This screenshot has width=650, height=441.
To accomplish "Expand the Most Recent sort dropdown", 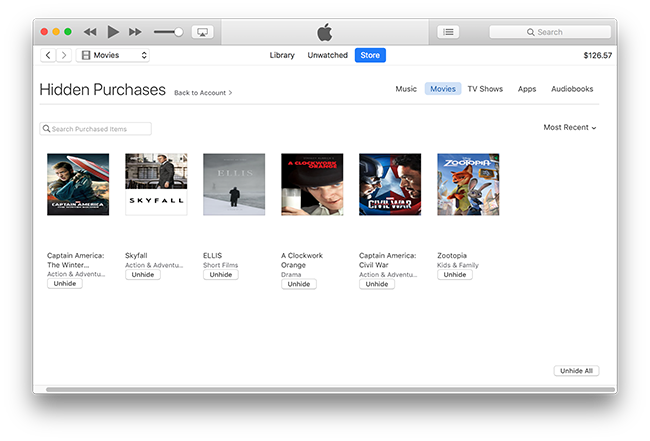I will pyautogui.click(x=569, y=128).
